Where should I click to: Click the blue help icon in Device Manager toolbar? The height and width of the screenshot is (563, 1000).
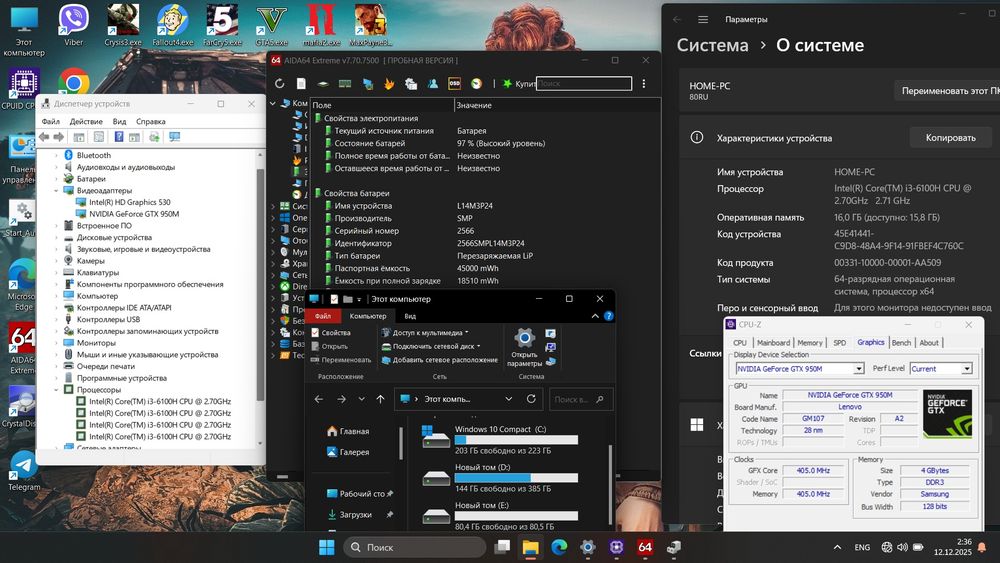pos(119,137)
